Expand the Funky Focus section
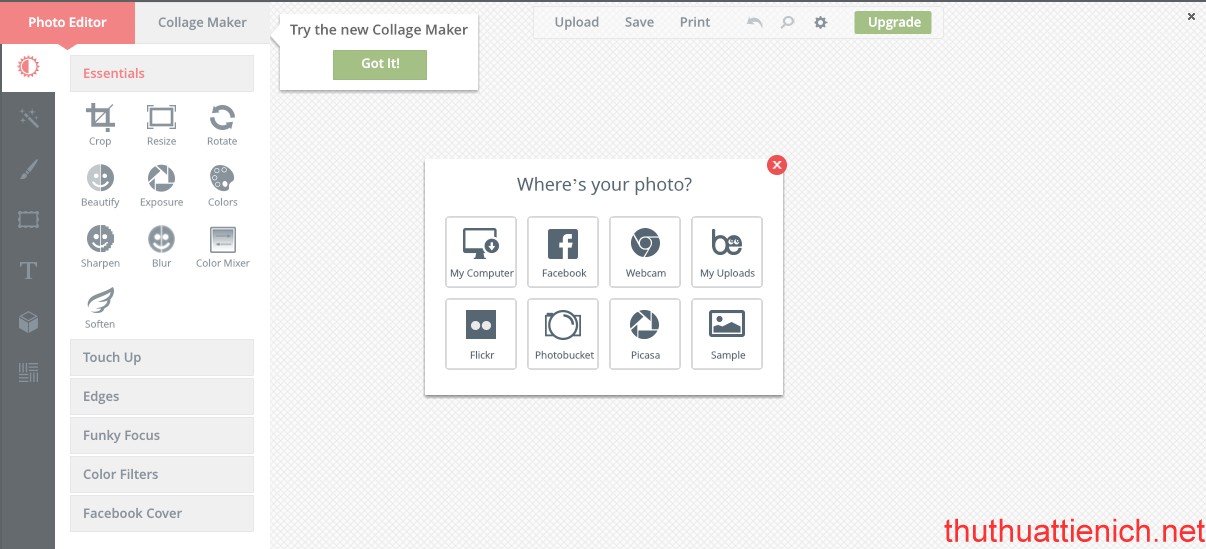The image size is (1206, 549). tap(162, 435)
